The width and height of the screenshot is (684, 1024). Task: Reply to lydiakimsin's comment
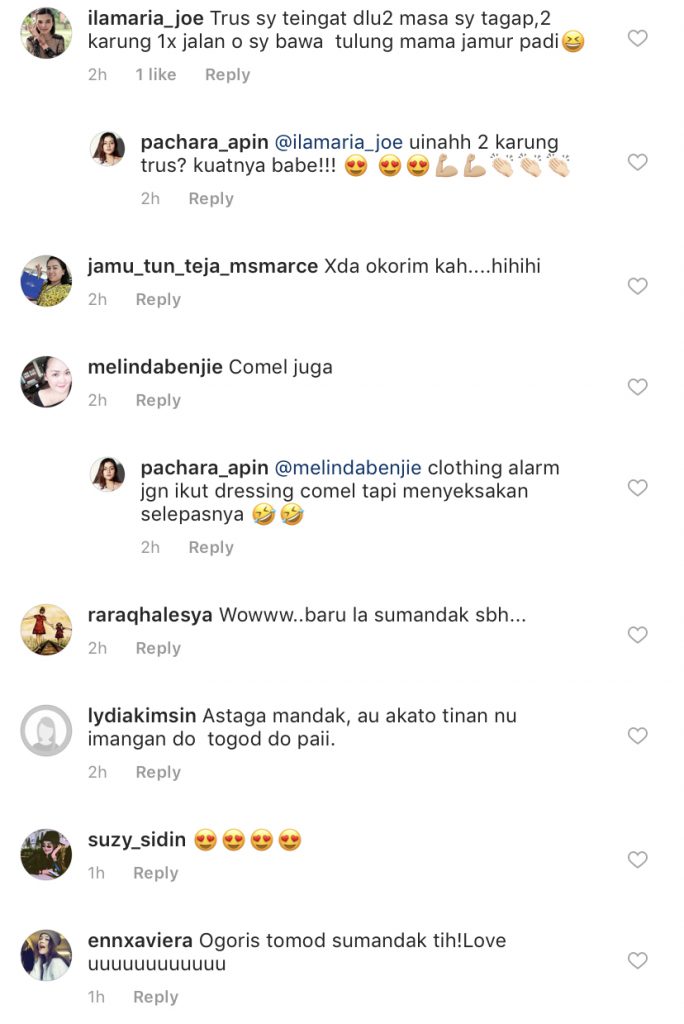[158, 772]
